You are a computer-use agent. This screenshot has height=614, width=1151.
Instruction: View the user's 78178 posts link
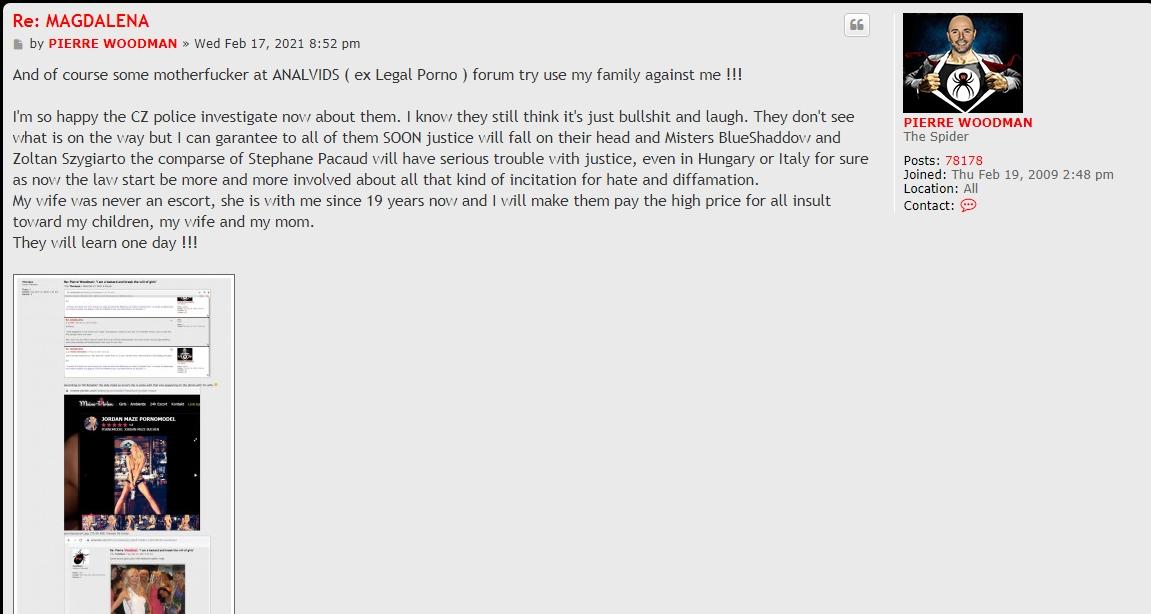click(963, 160)
